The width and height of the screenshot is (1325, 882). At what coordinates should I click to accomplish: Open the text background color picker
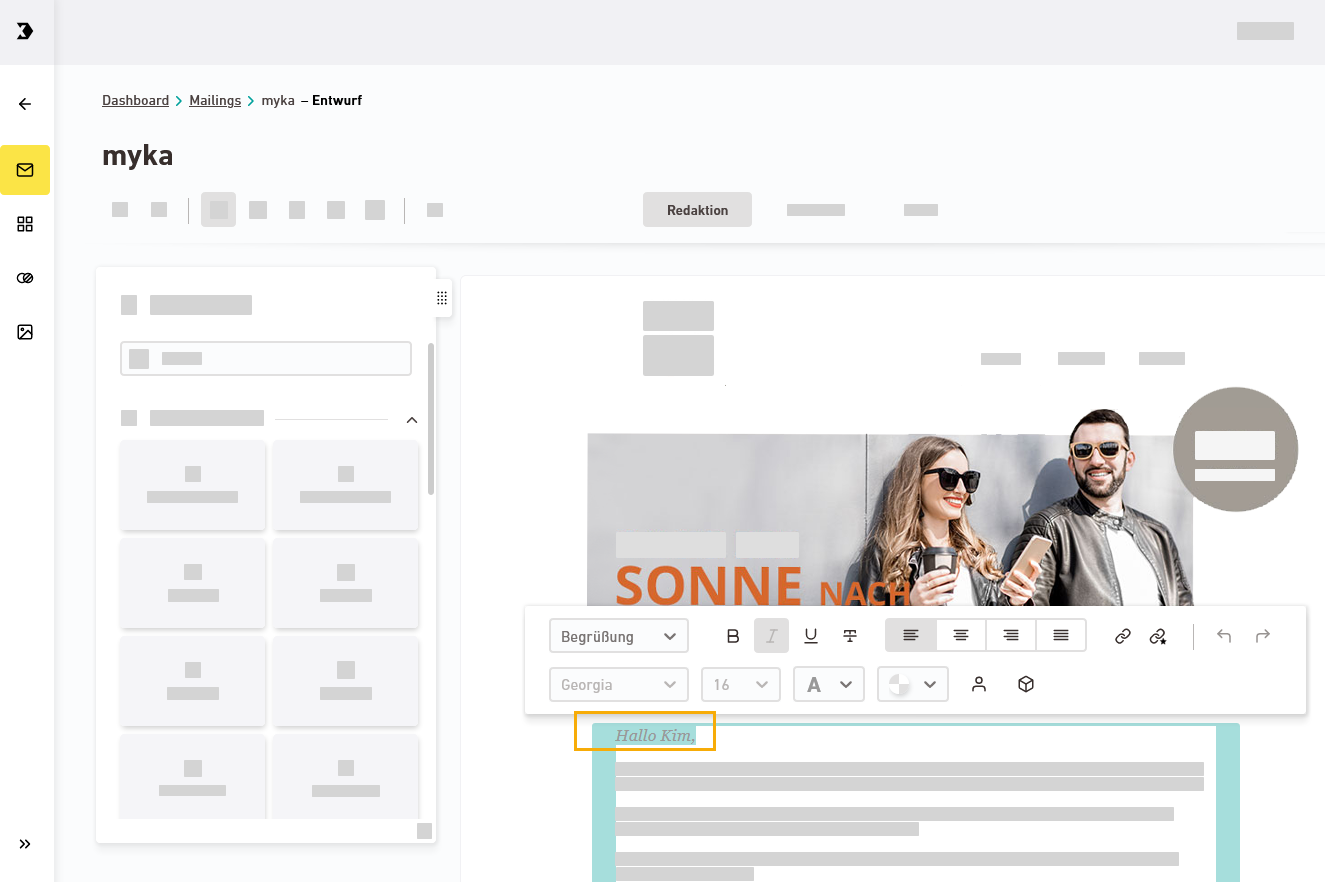click(x=912, y=685)
